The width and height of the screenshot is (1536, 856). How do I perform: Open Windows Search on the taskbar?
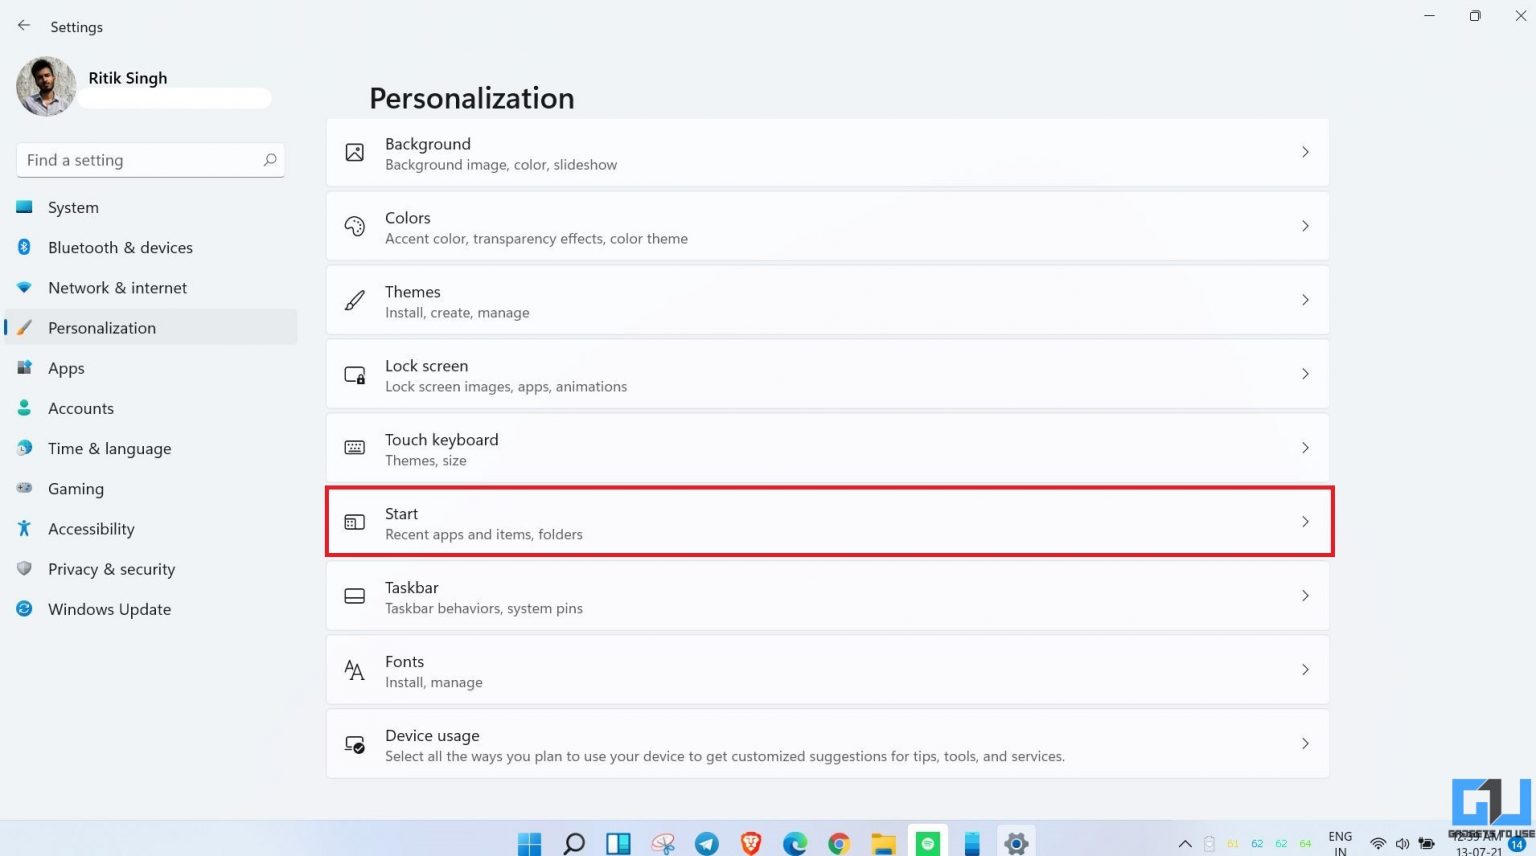pyautogui.click(x=573, y=843)
